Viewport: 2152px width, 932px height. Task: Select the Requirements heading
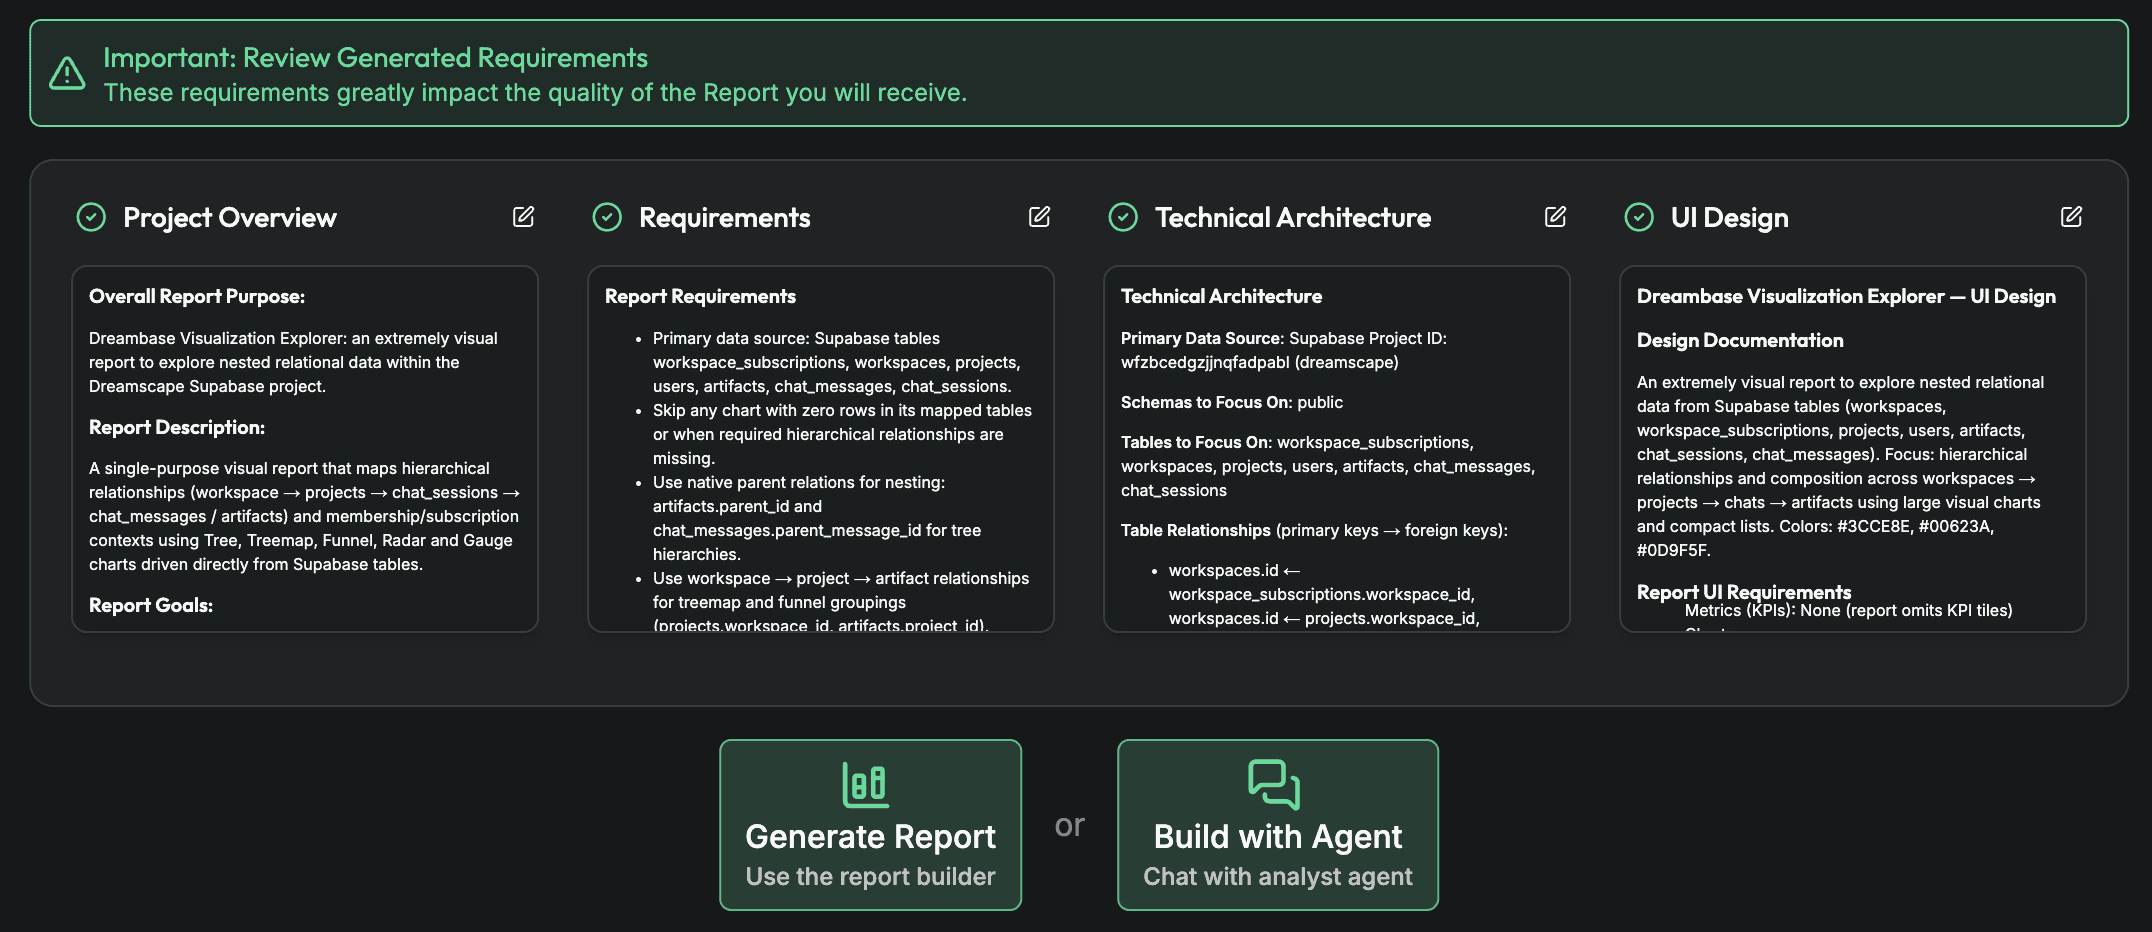click(725, 217)
